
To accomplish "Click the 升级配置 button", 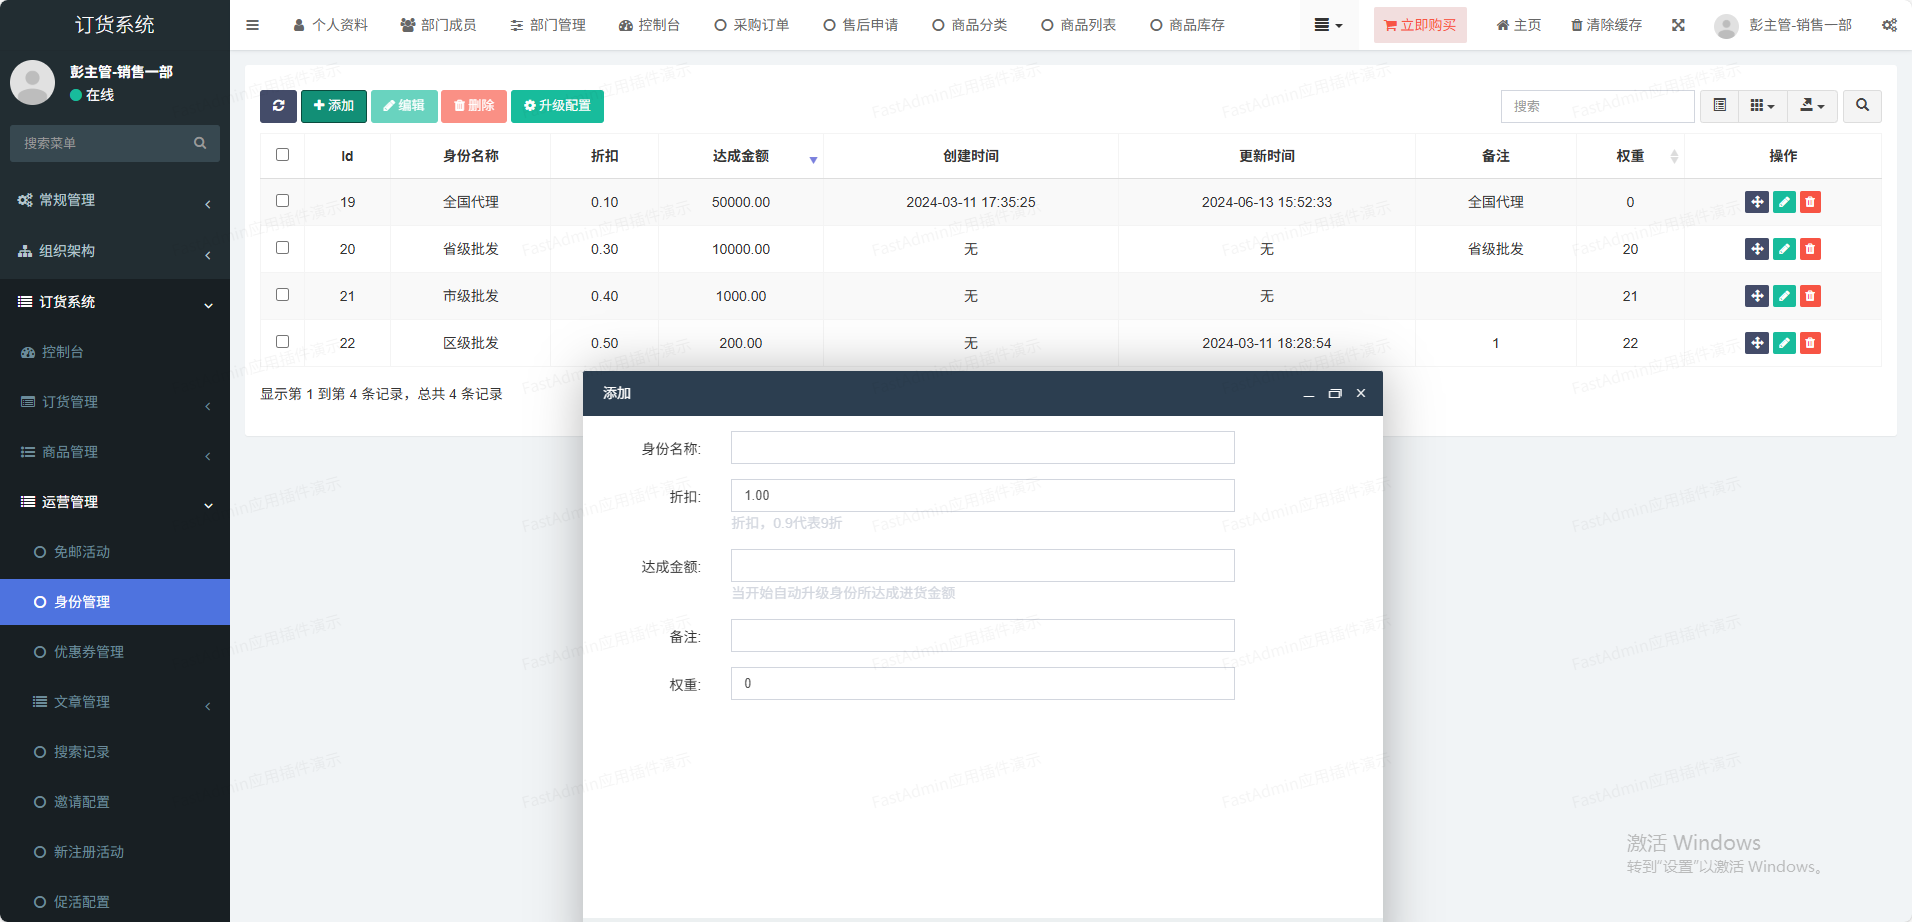I will click(557, 106).
